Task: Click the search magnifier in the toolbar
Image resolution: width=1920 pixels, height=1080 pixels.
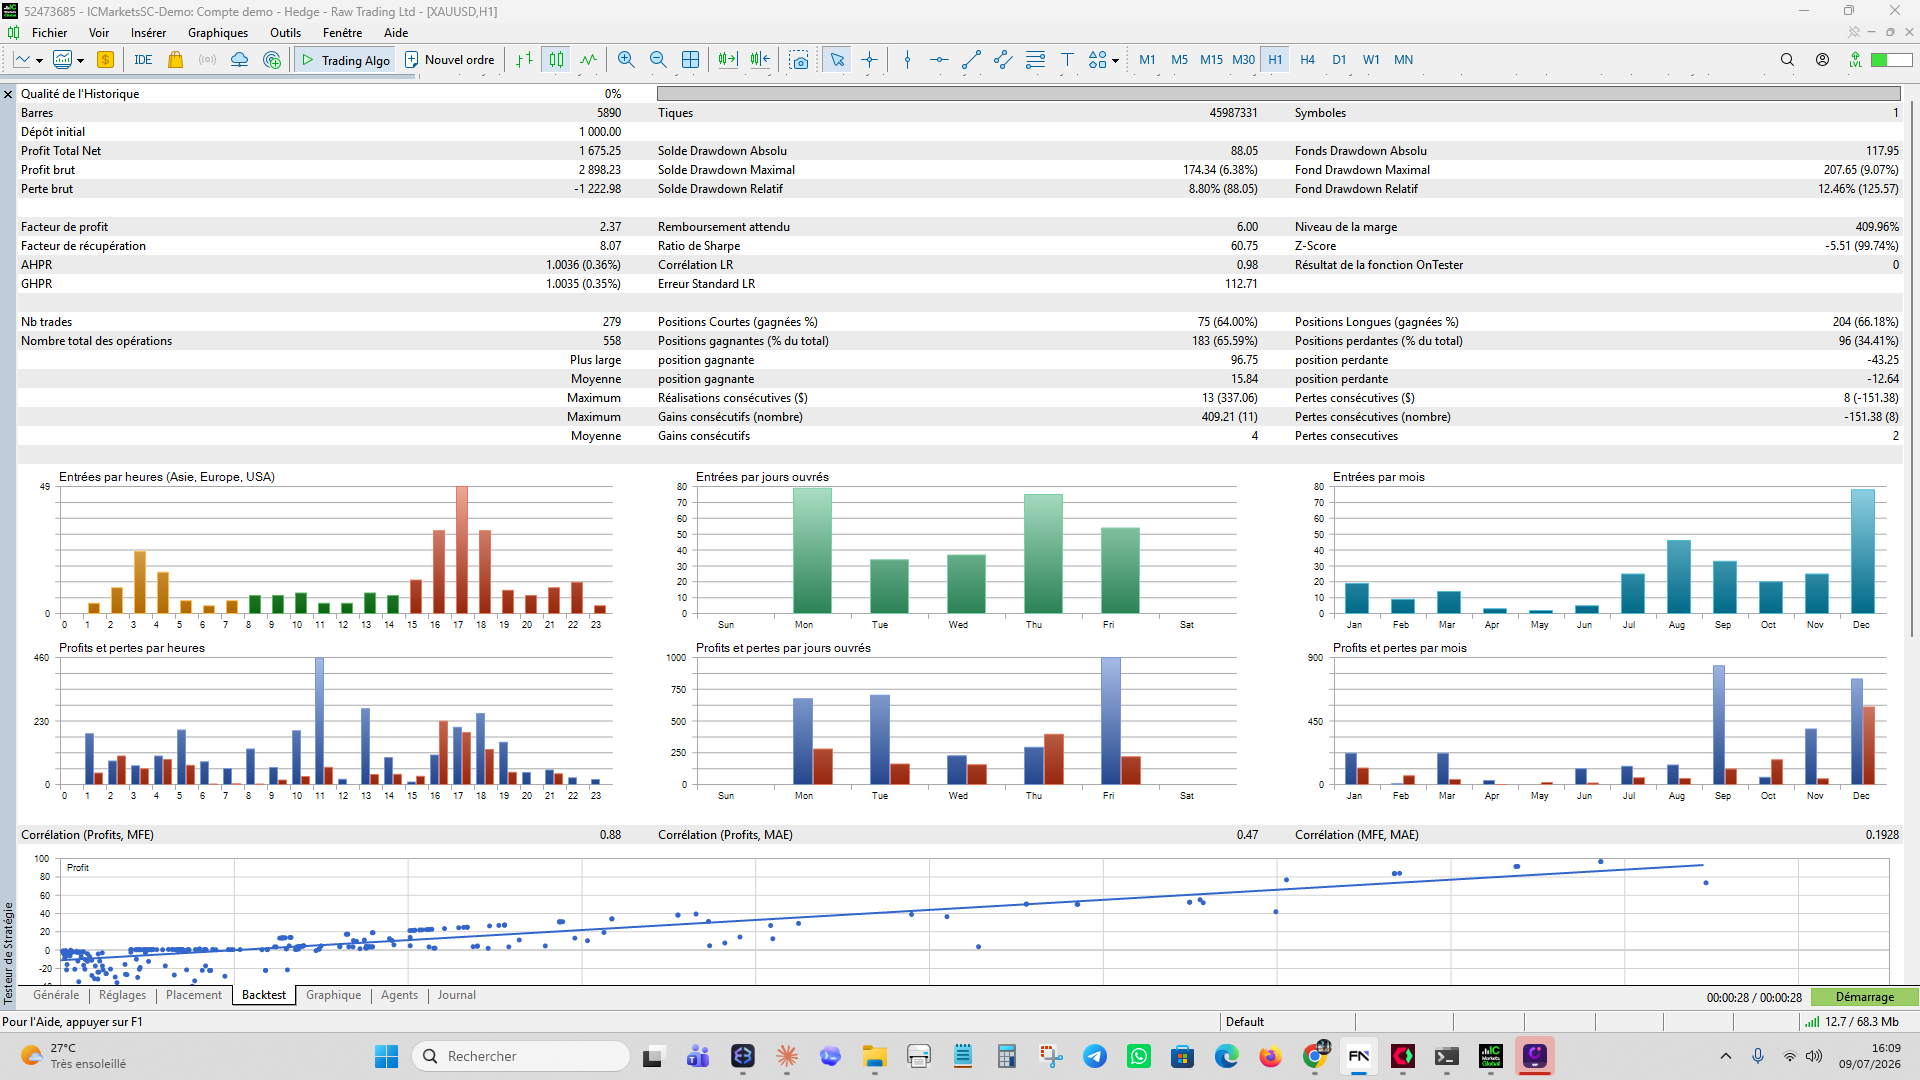Action: 1787,60
